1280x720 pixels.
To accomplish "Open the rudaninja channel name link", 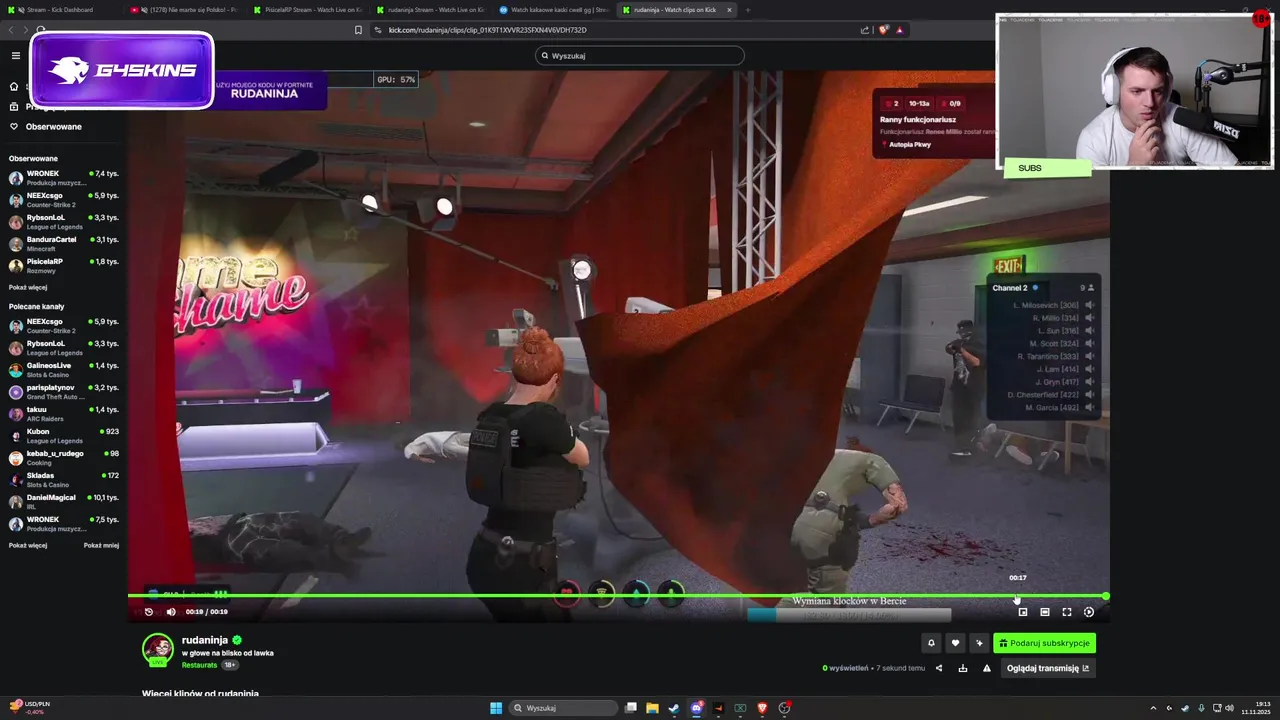I will 205,640.
